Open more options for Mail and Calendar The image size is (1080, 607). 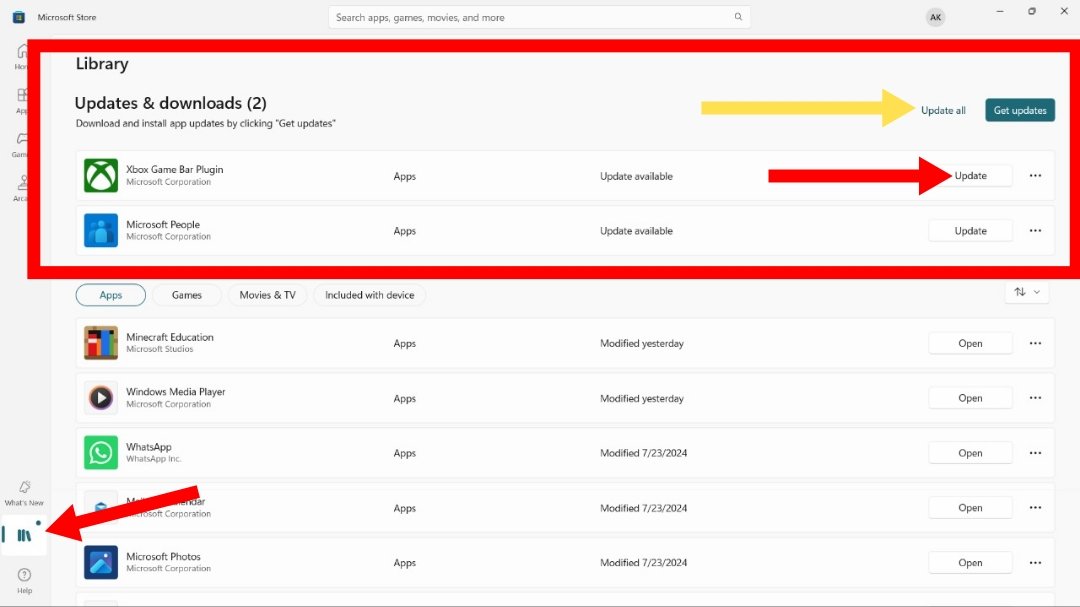point(1035,508)
